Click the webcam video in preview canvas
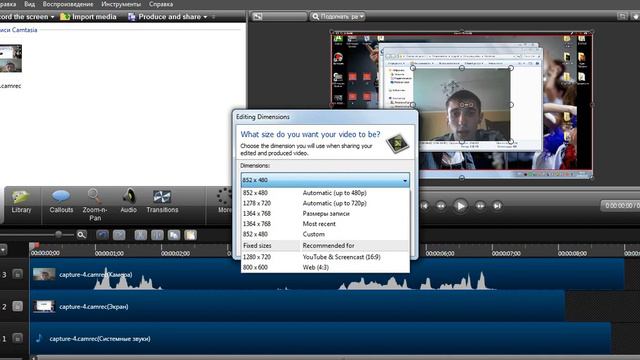The image size is (640, 360). click(x=462, y=105)
